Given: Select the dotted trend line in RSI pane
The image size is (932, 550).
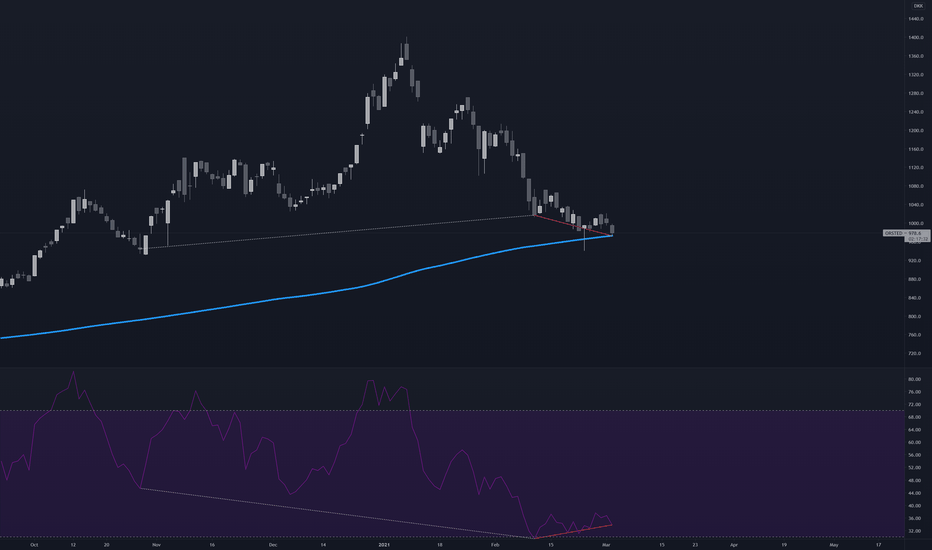Looking at the screenshot, I should coord(337,513).
